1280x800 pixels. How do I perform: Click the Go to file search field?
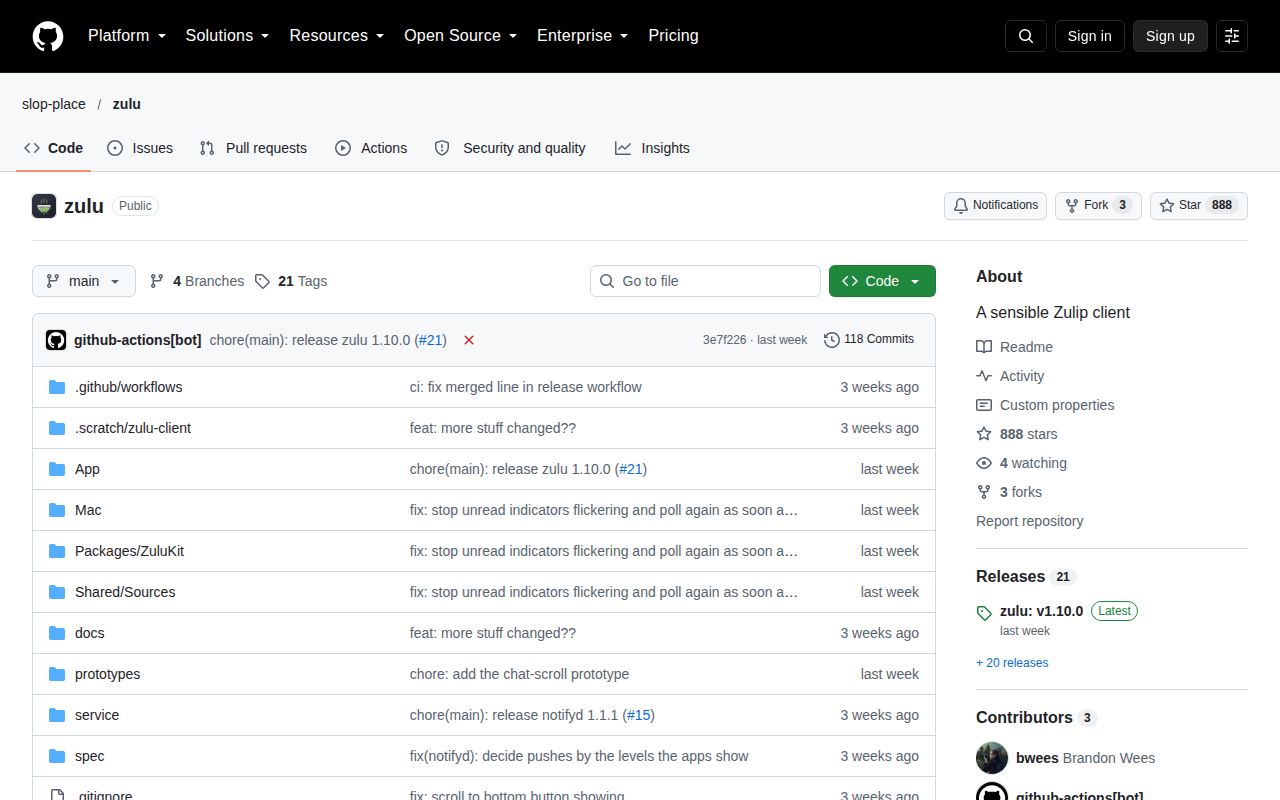point(705,281)
